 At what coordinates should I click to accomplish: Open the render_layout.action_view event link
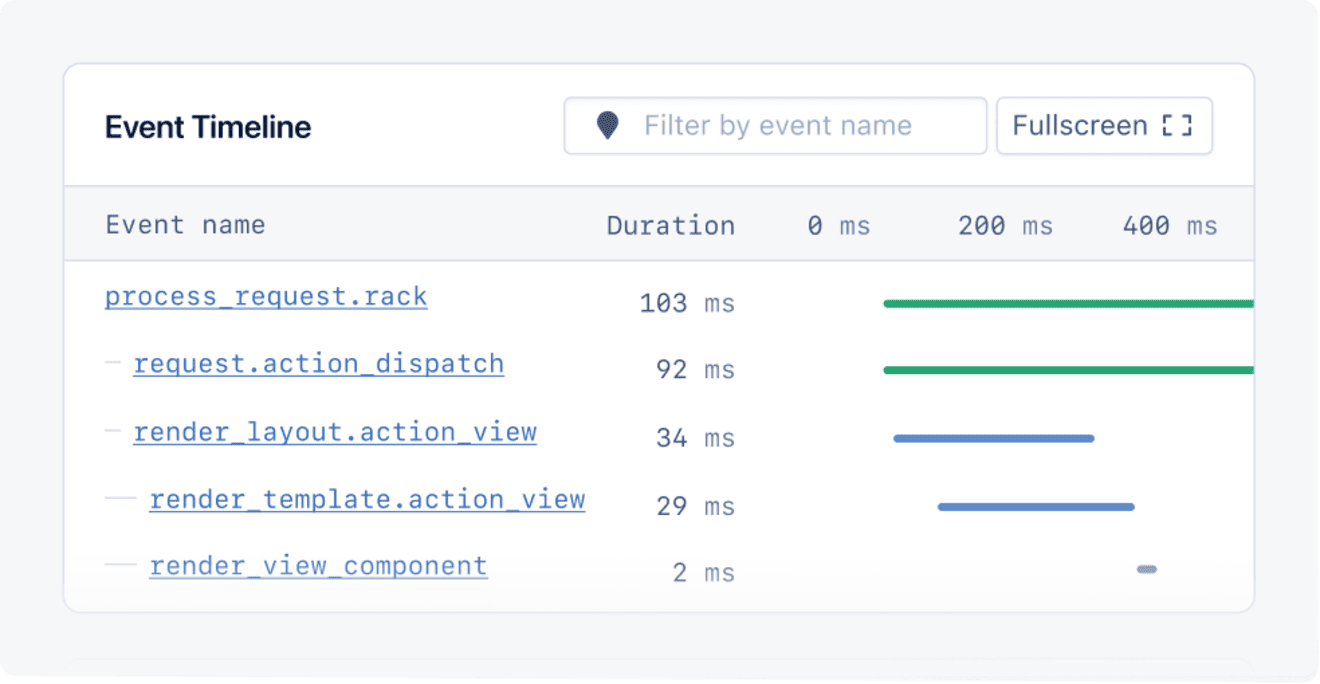335,432
